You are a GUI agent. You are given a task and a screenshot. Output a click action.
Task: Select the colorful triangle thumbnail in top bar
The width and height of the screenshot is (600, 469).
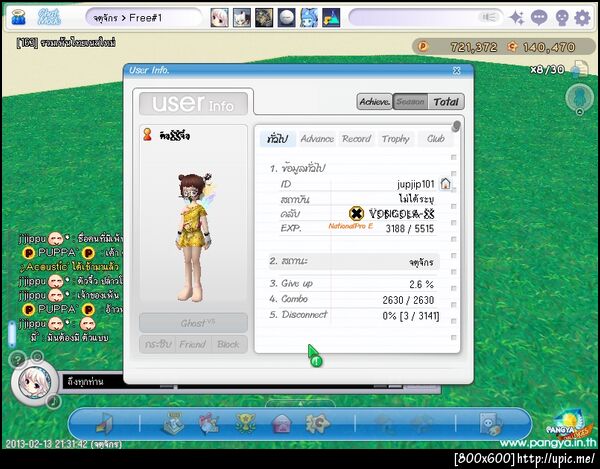click(331, 18)
